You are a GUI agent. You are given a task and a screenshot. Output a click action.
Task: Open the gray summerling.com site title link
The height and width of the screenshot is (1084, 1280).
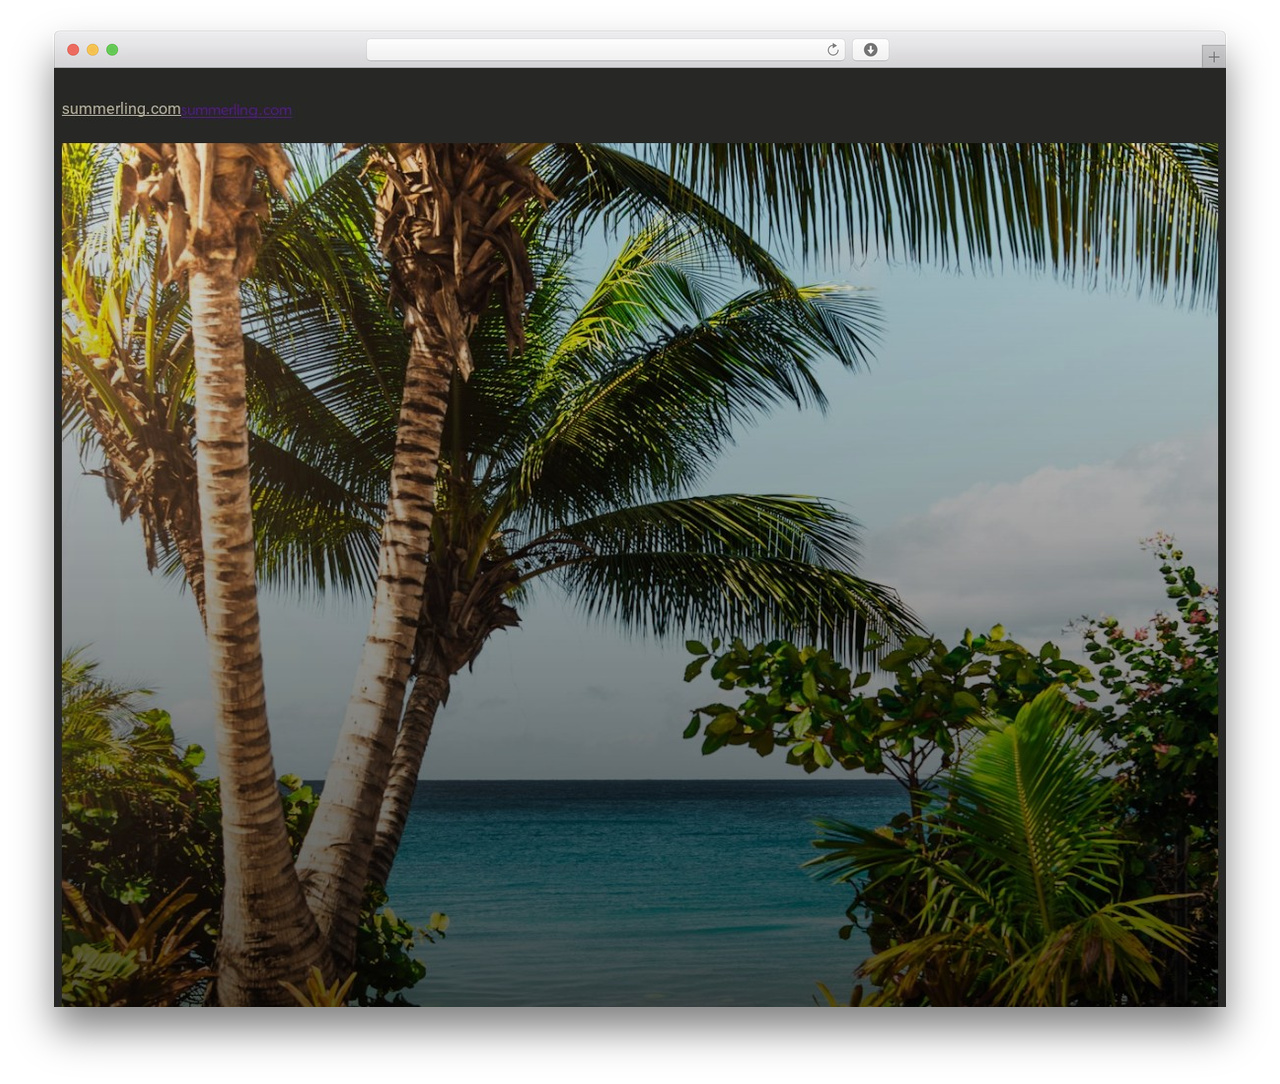click(121, 109)
